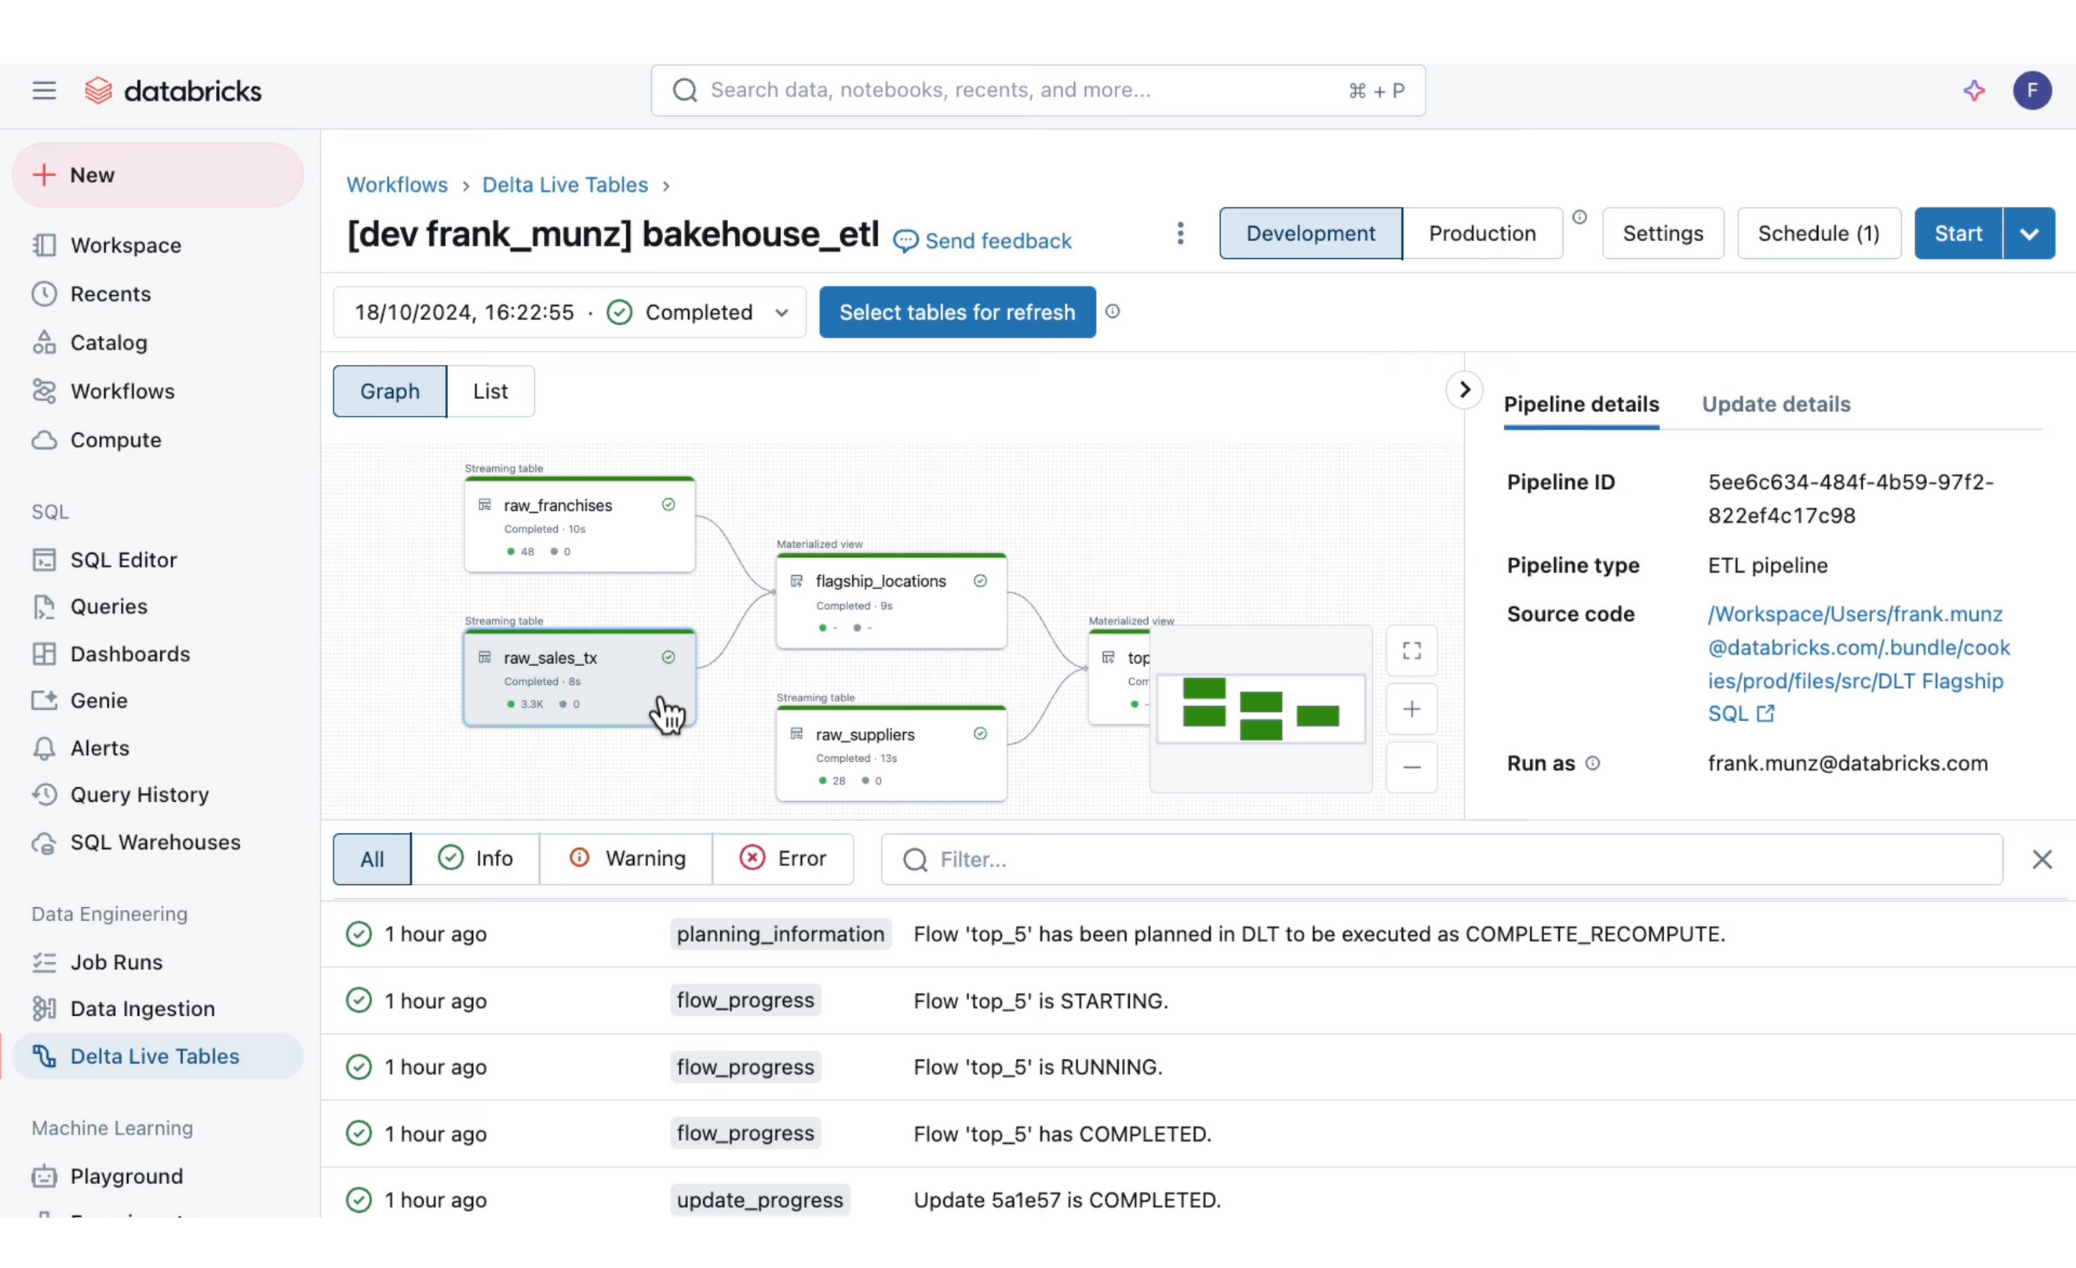
Task: Click the Databricks Assistant sparkle icon
Action: coord(1973,91)
